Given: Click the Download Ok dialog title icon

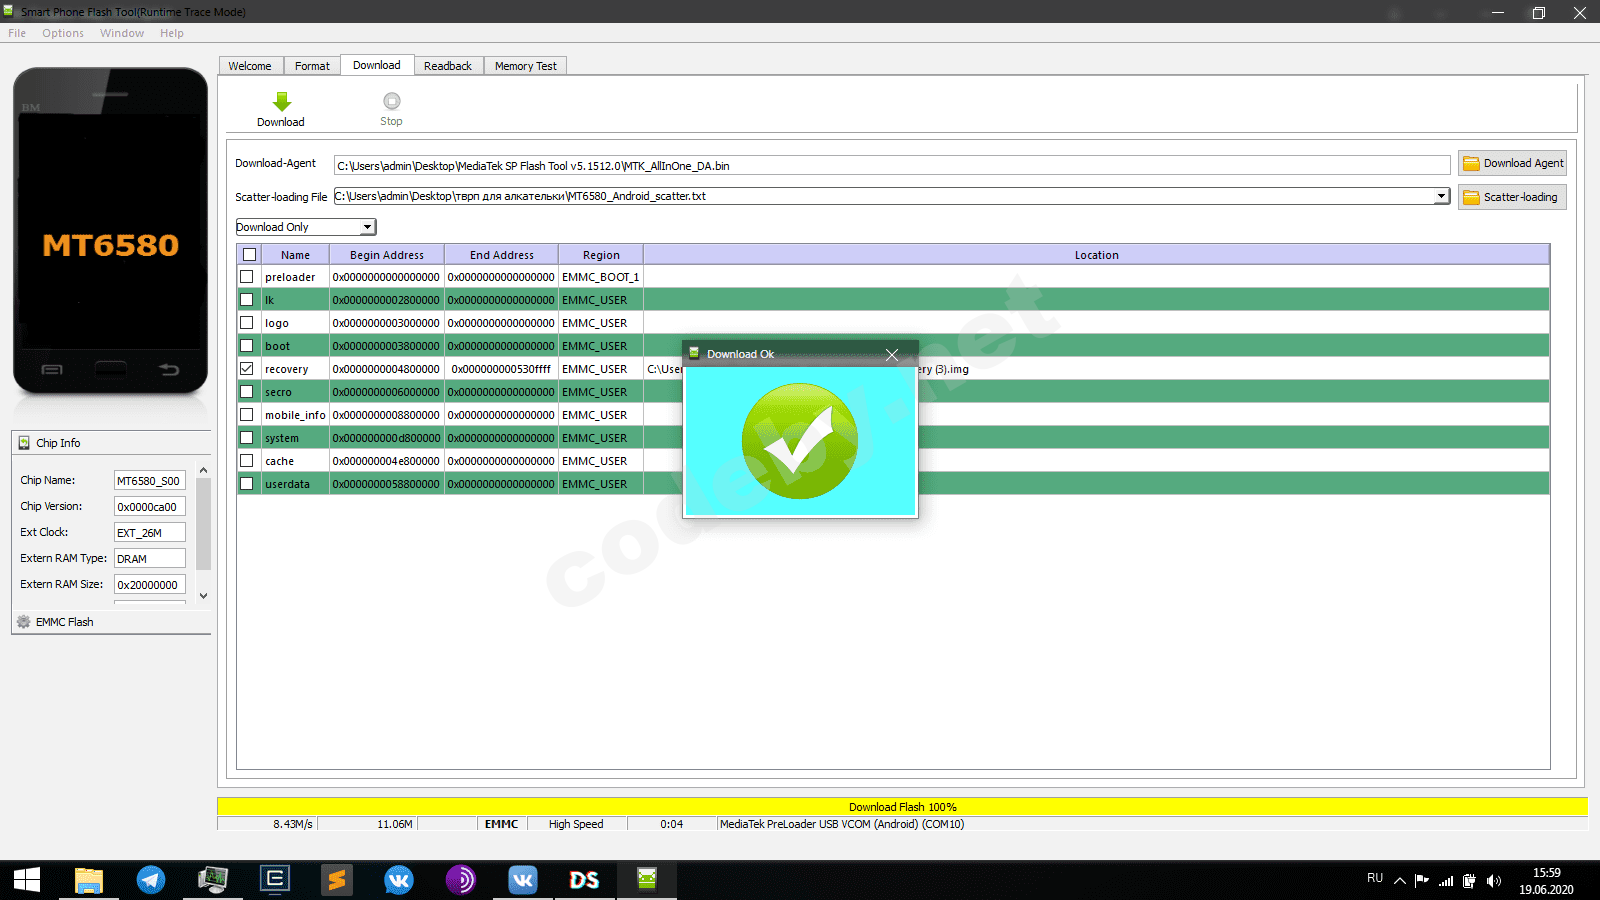Looking at the screenshot, I should coord(694,354).
